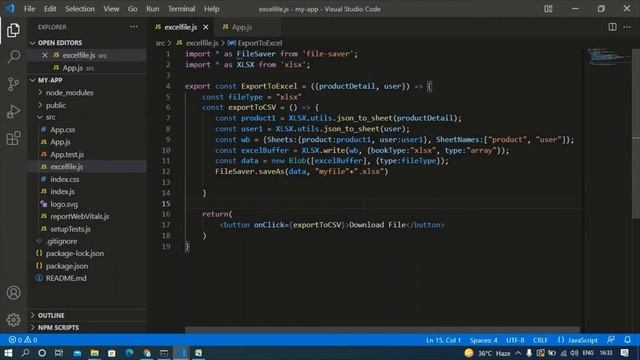
Task: Open the File menu
Action: click(29, 9)
